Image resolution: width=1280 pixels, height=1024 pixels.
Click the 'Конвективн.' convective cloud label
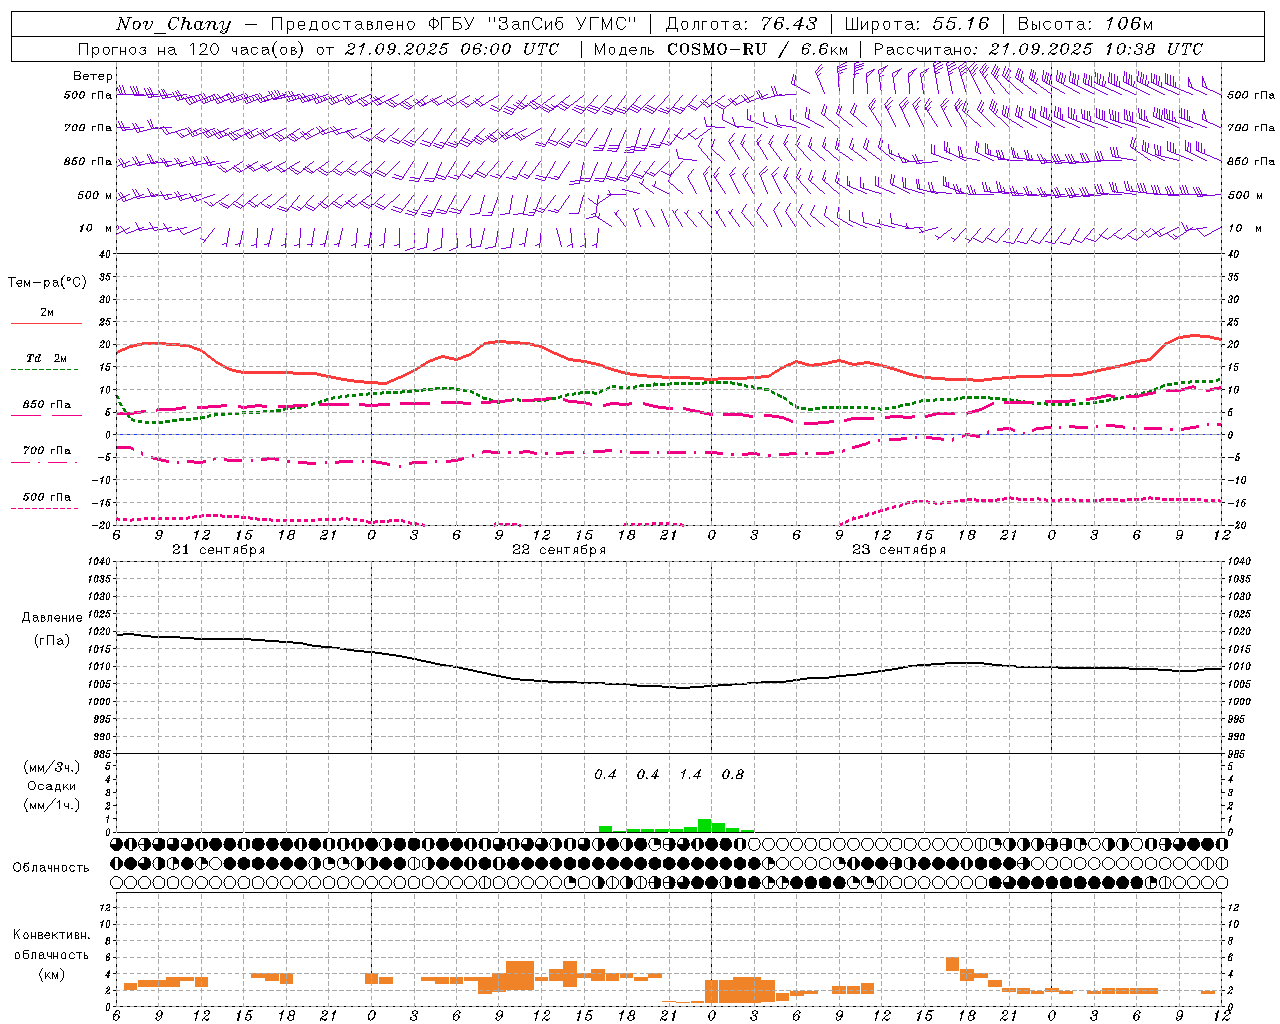[x=51, y=935]
